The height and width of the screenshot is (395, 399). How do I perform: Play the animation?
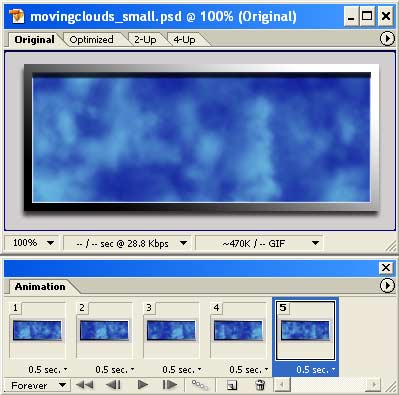pyautogui.click(x=143, y=385)
